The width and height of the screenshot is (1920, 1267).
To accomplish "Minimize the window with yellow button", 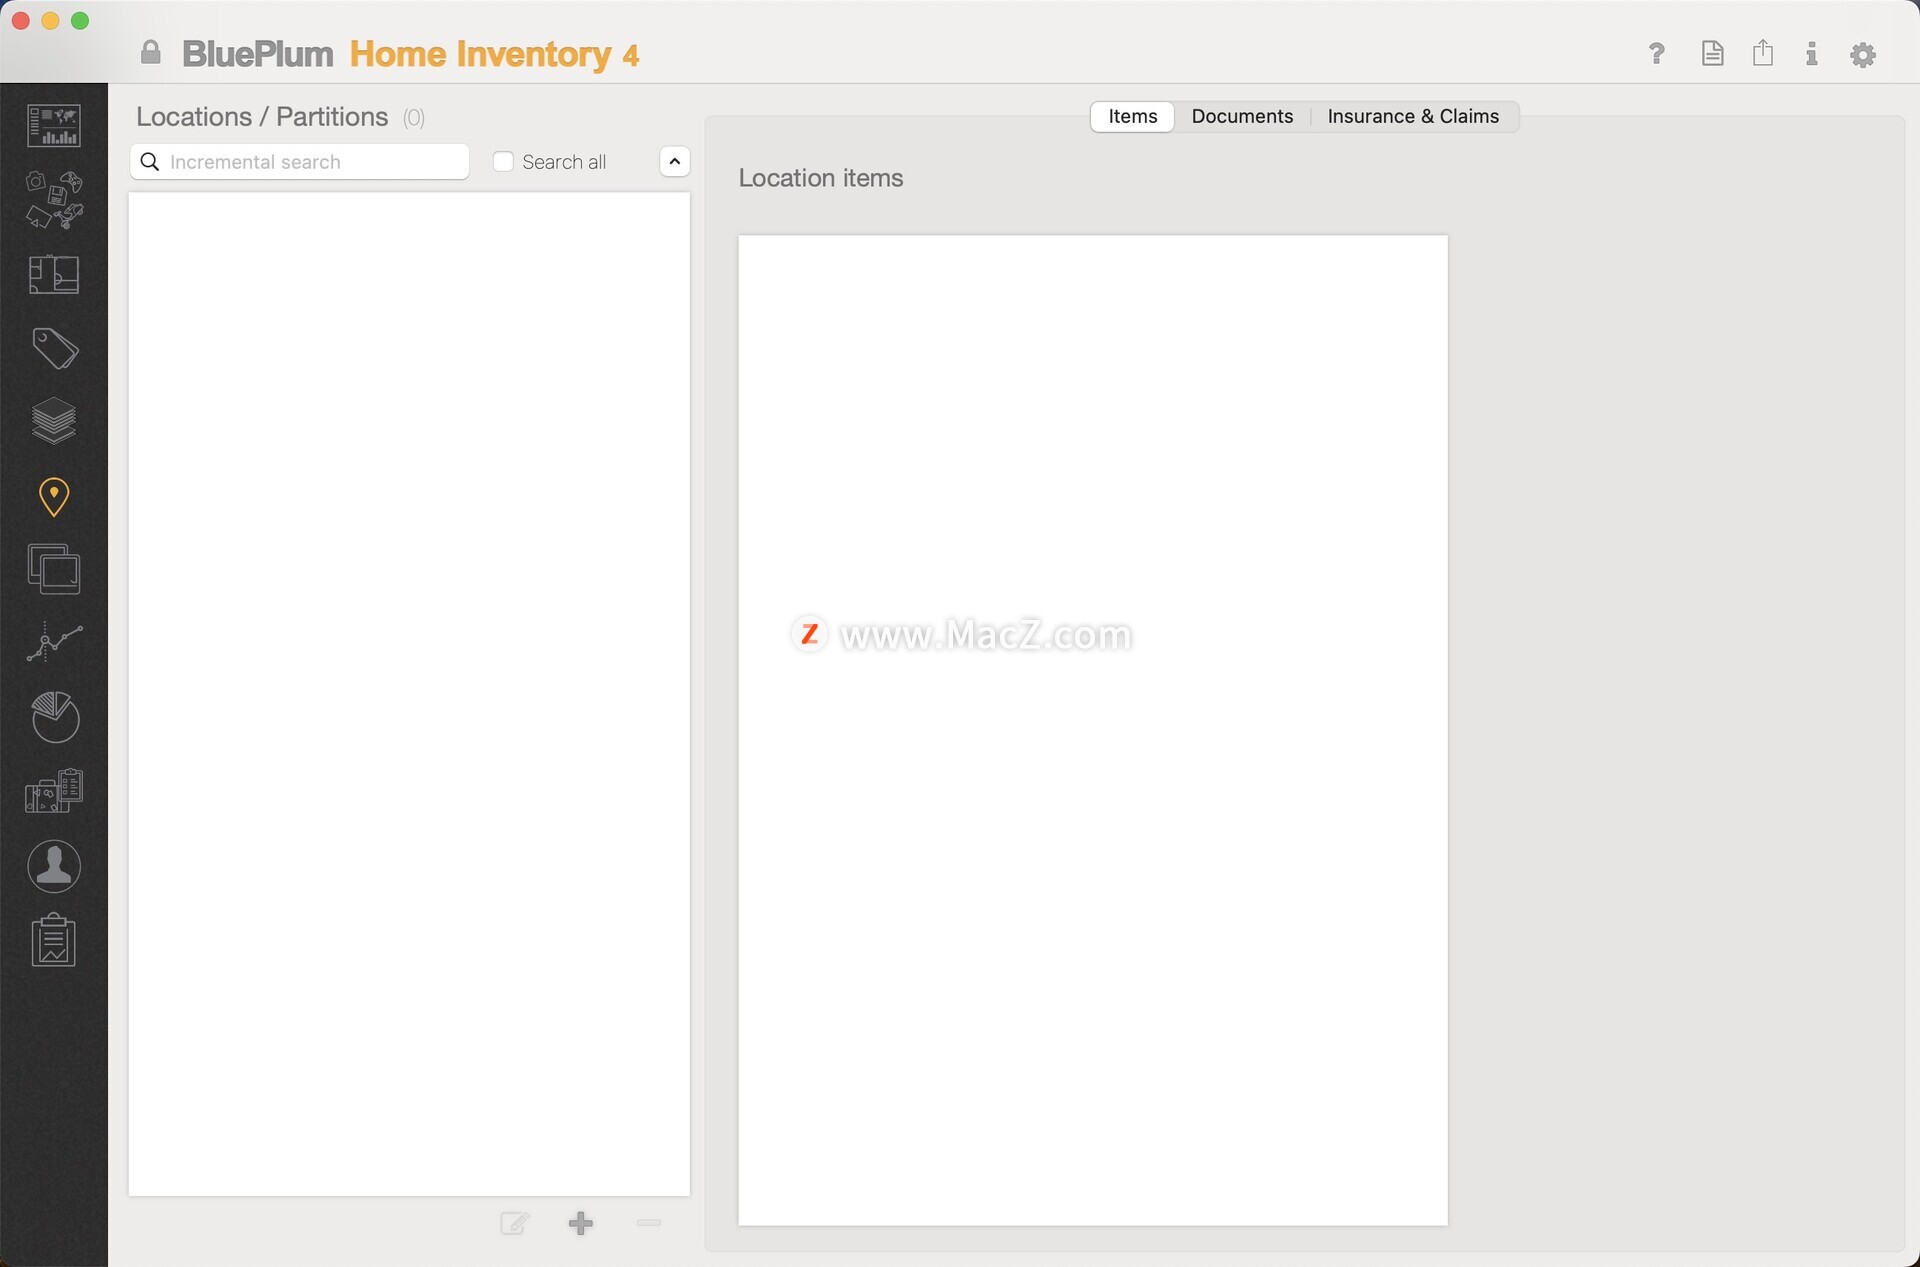I will pos(50,21).
